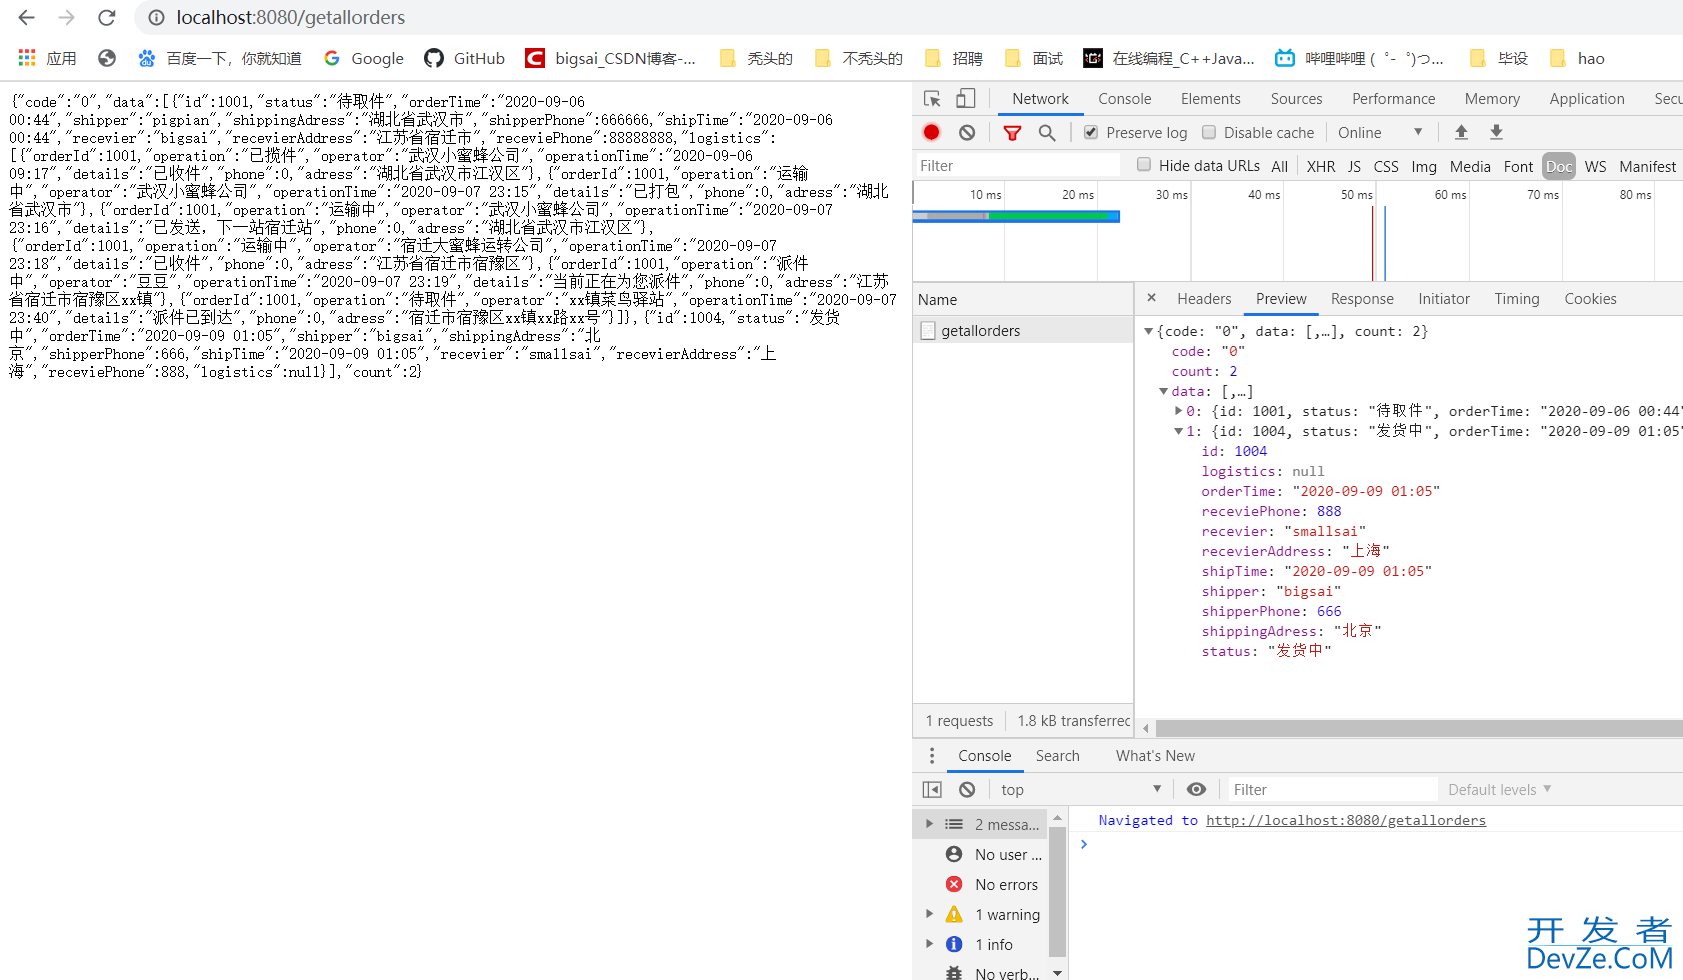The height and width of the screenshot is (980, 1683).
Task: Activate the inspect element picker icon
Action: [932, 98]
